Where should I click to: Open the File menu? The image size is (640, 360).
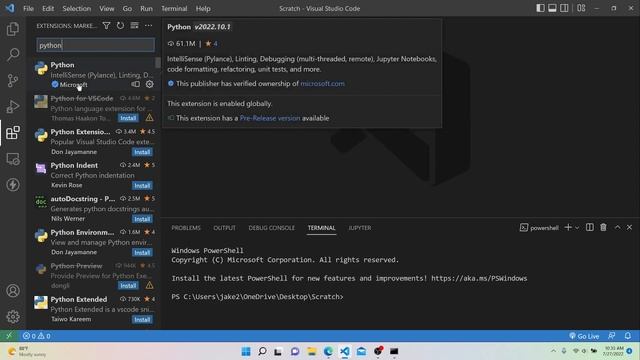[28, 9]
